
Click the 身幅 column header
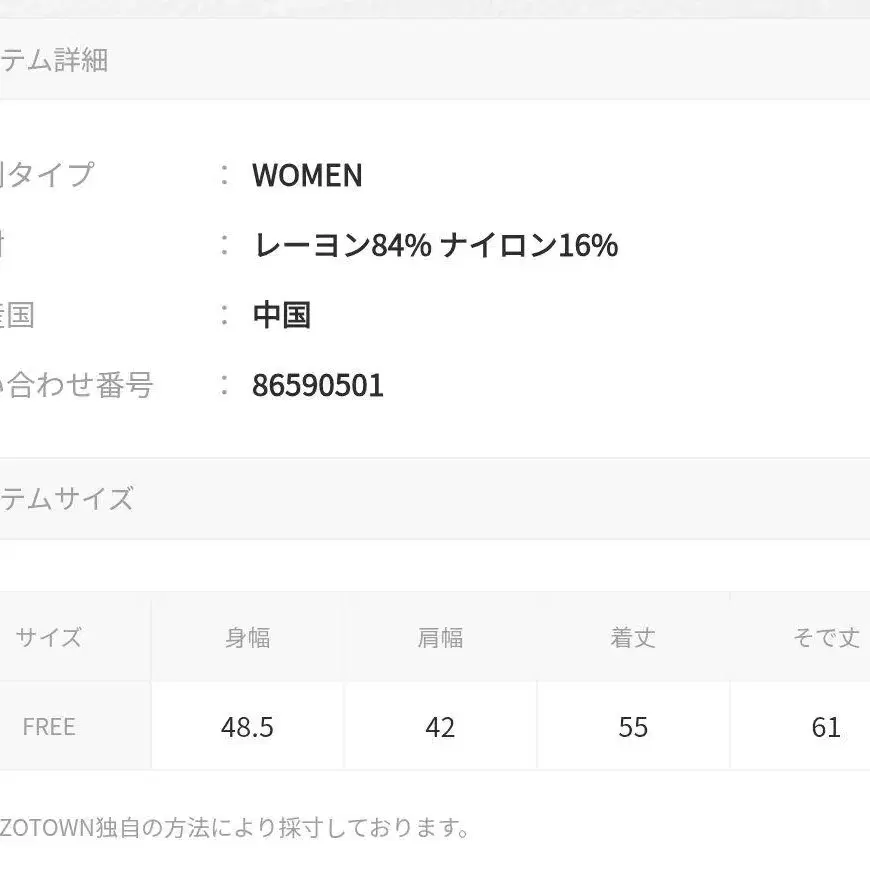point(247,638)
